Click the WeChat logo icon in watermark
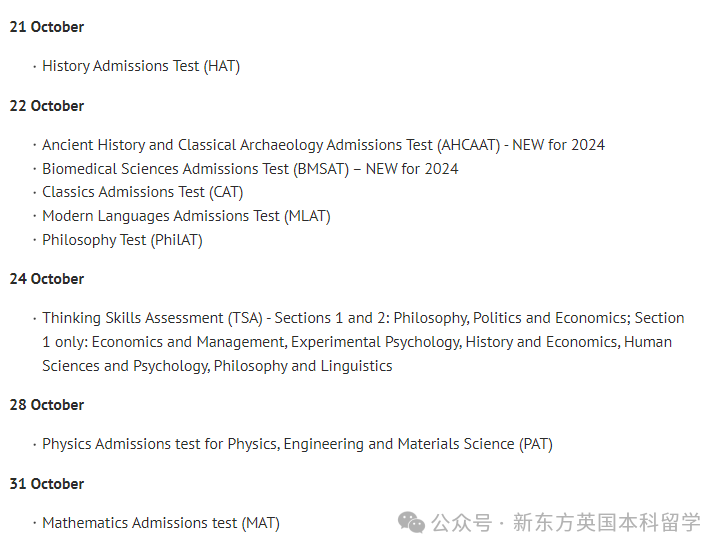 [x=411, y=522]
